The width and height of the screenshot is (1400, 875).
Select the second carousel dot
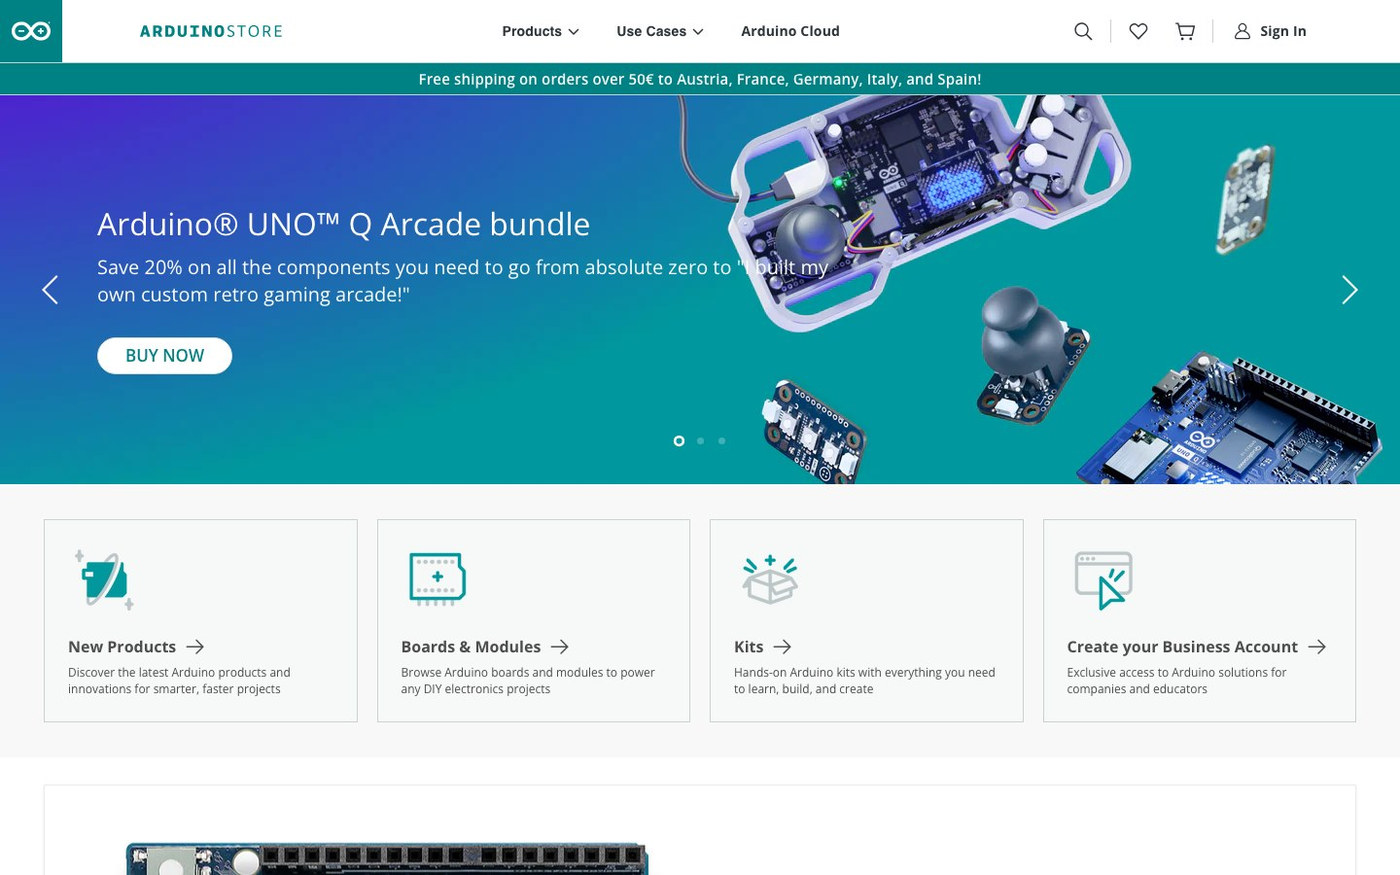tap(700, 441)
